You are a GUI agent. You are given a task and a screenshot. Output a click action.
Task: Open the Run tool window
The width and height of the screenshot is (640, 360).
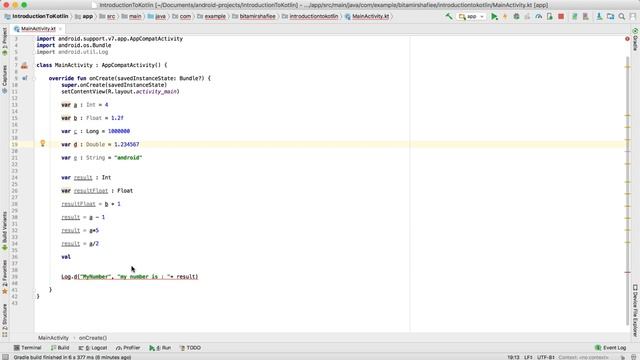point(160,348)
